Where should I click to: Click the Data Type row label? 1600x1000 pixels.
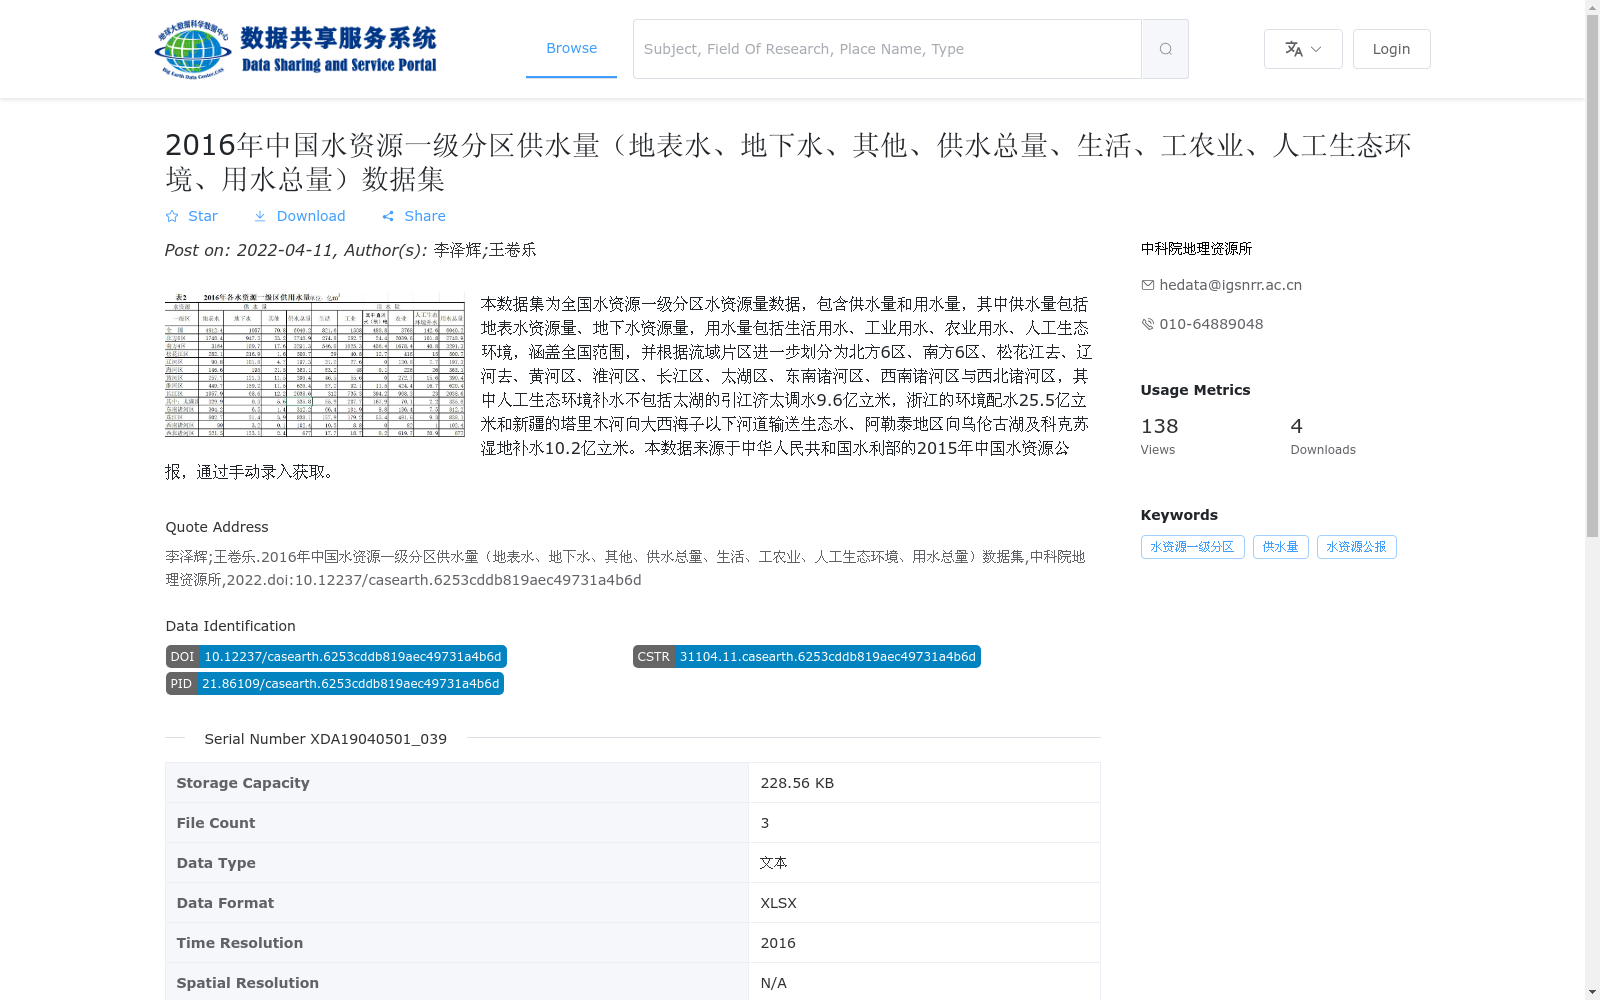point(216,863)
